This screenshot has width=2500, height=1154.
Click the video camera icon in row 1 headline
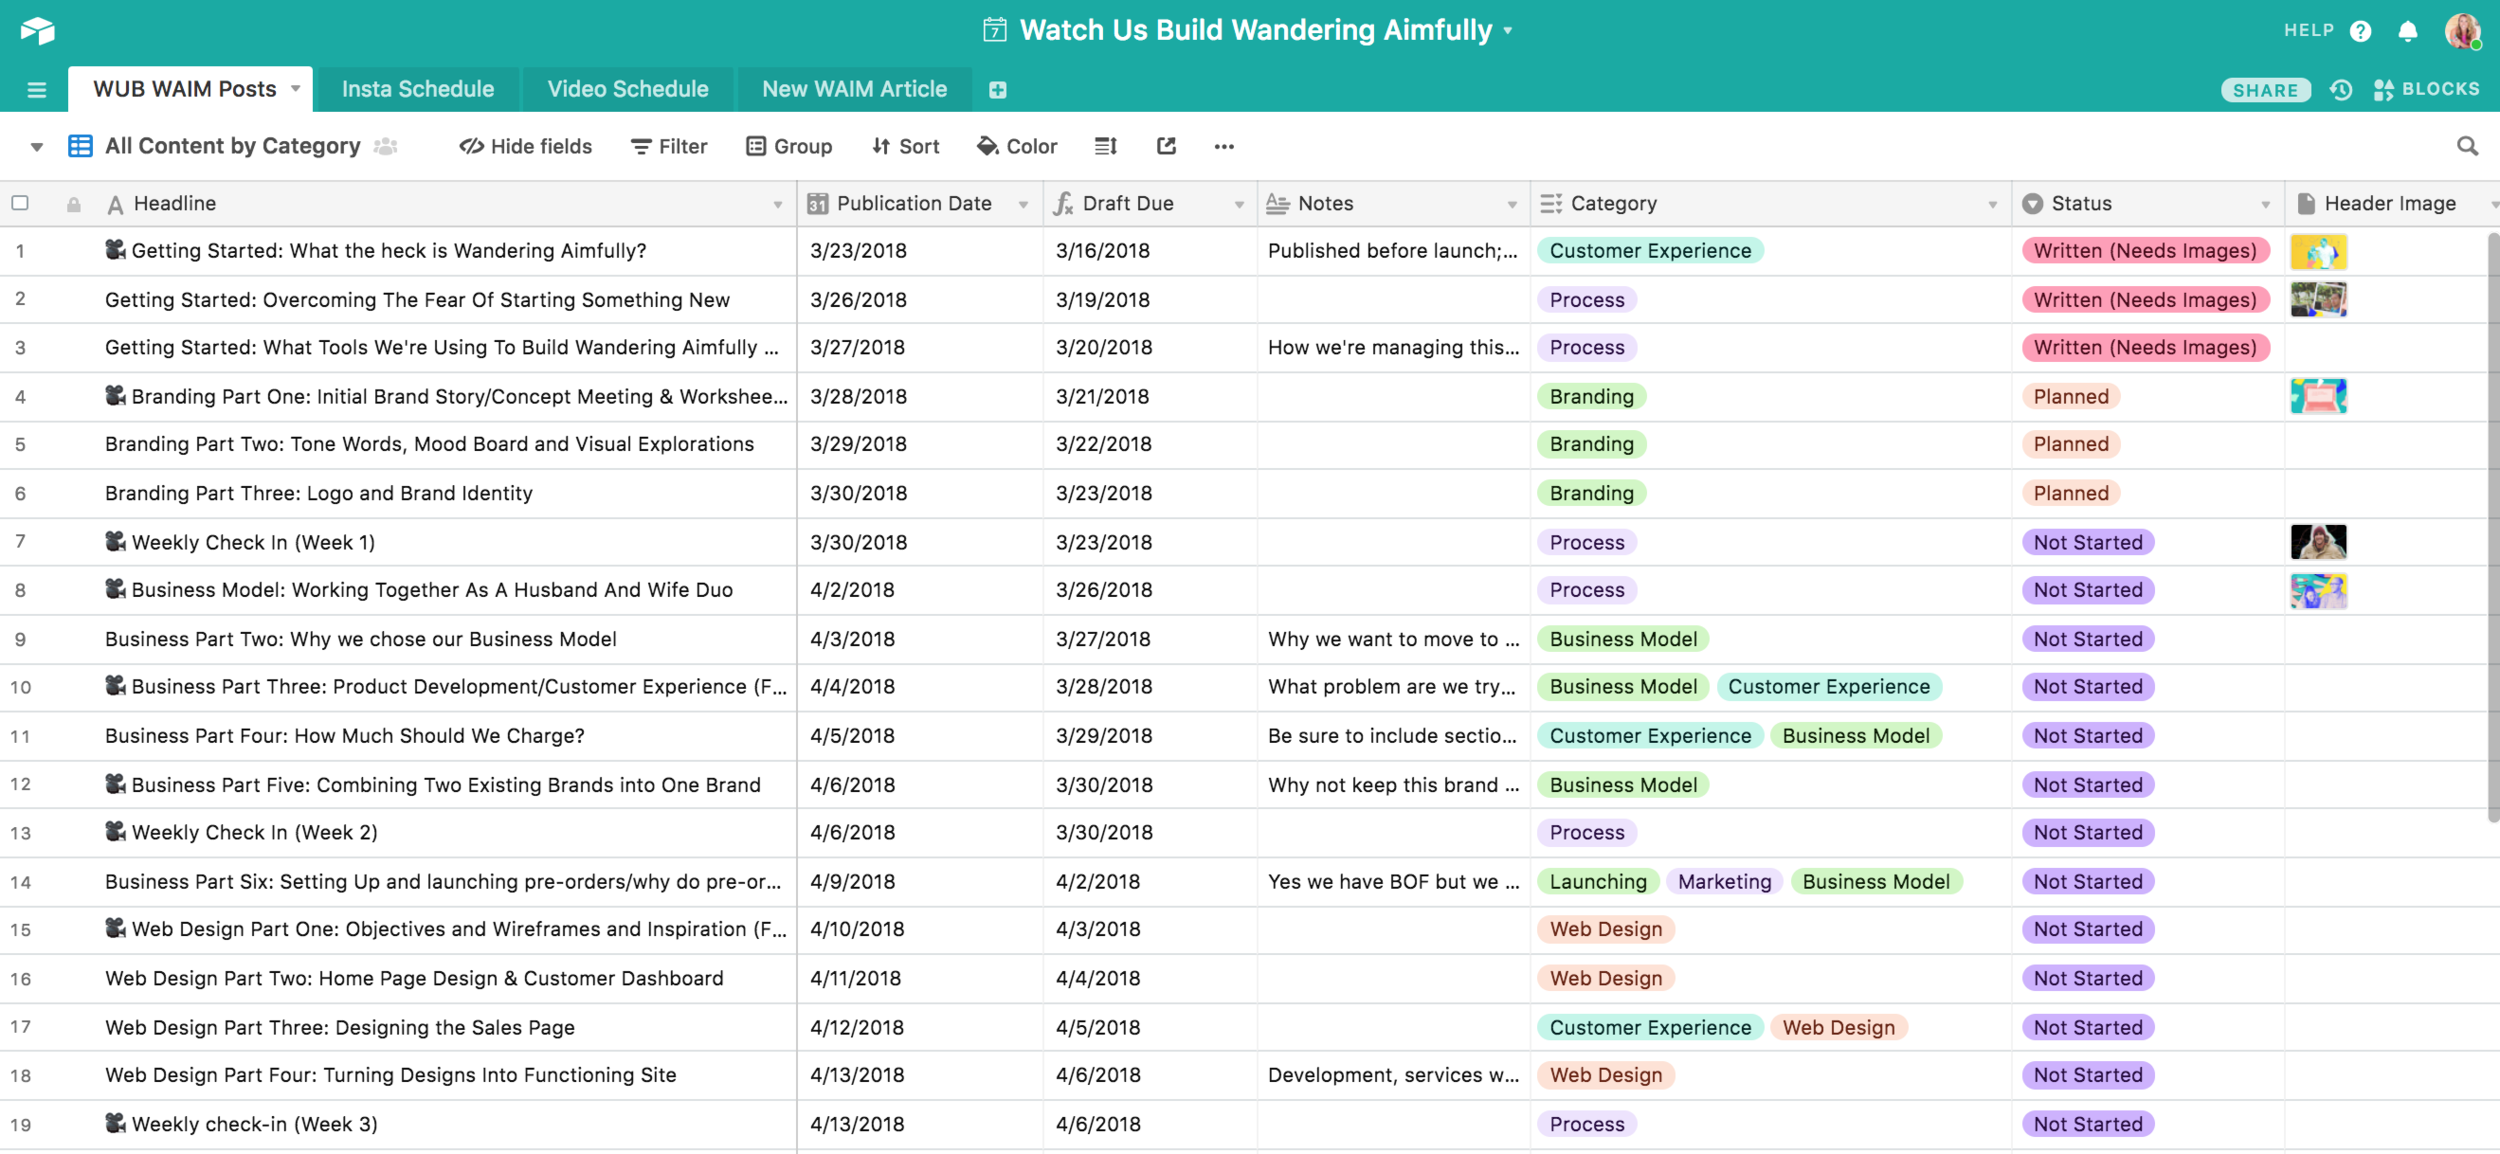(x=115, y=250)
